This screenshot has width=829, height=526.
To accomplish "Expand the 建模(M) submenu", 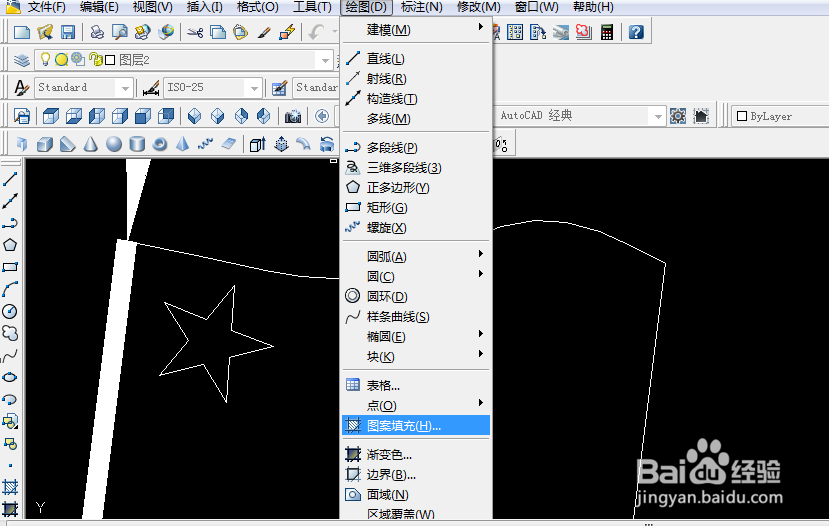I will click(x=416, y=30).
